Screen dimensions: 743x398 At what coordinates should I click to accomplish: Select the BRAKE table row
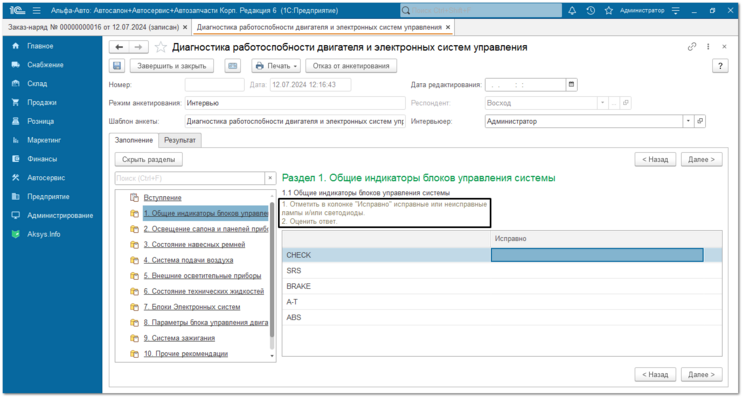502,286
